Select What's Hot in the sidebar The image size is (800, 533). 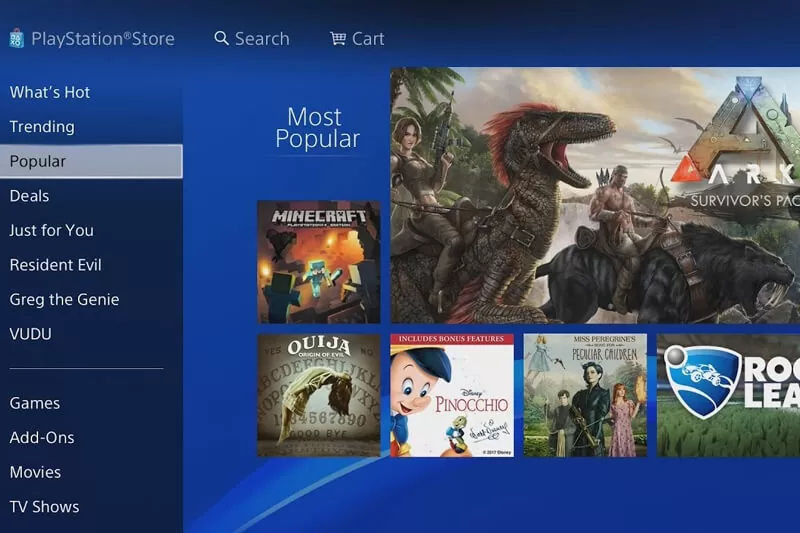point(50,92)
